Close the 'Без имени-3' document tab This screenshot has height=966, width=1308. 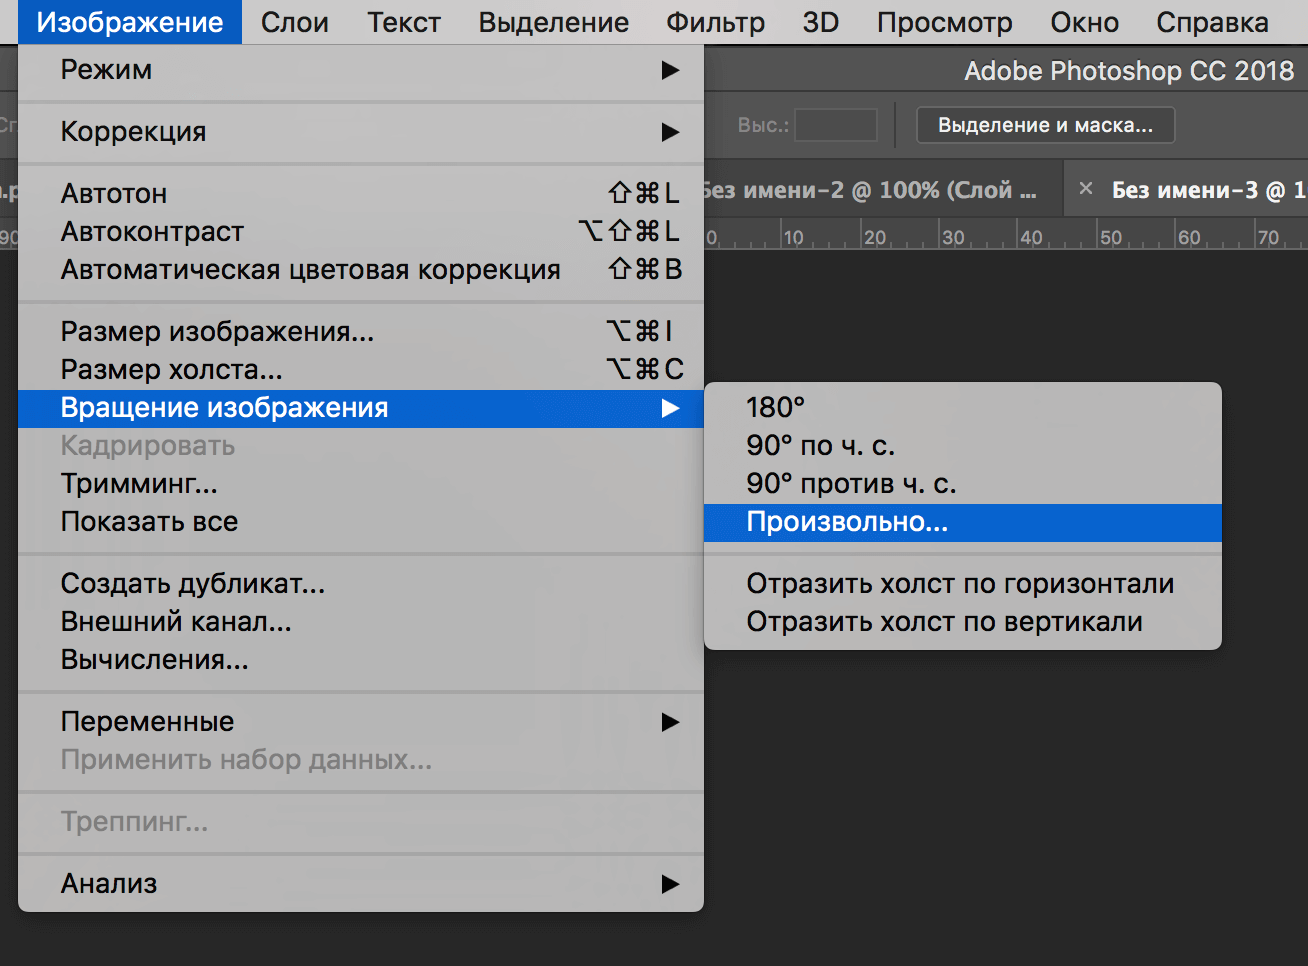pyautogui.click(x=1086, y=189)
